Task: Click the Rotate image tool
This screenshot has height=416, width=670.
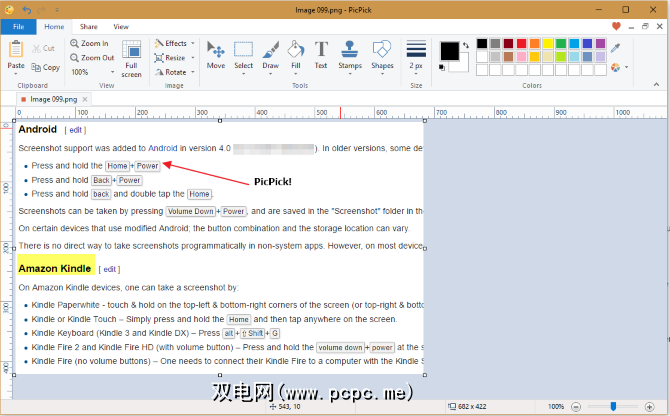Action: [x=170, y=72]
